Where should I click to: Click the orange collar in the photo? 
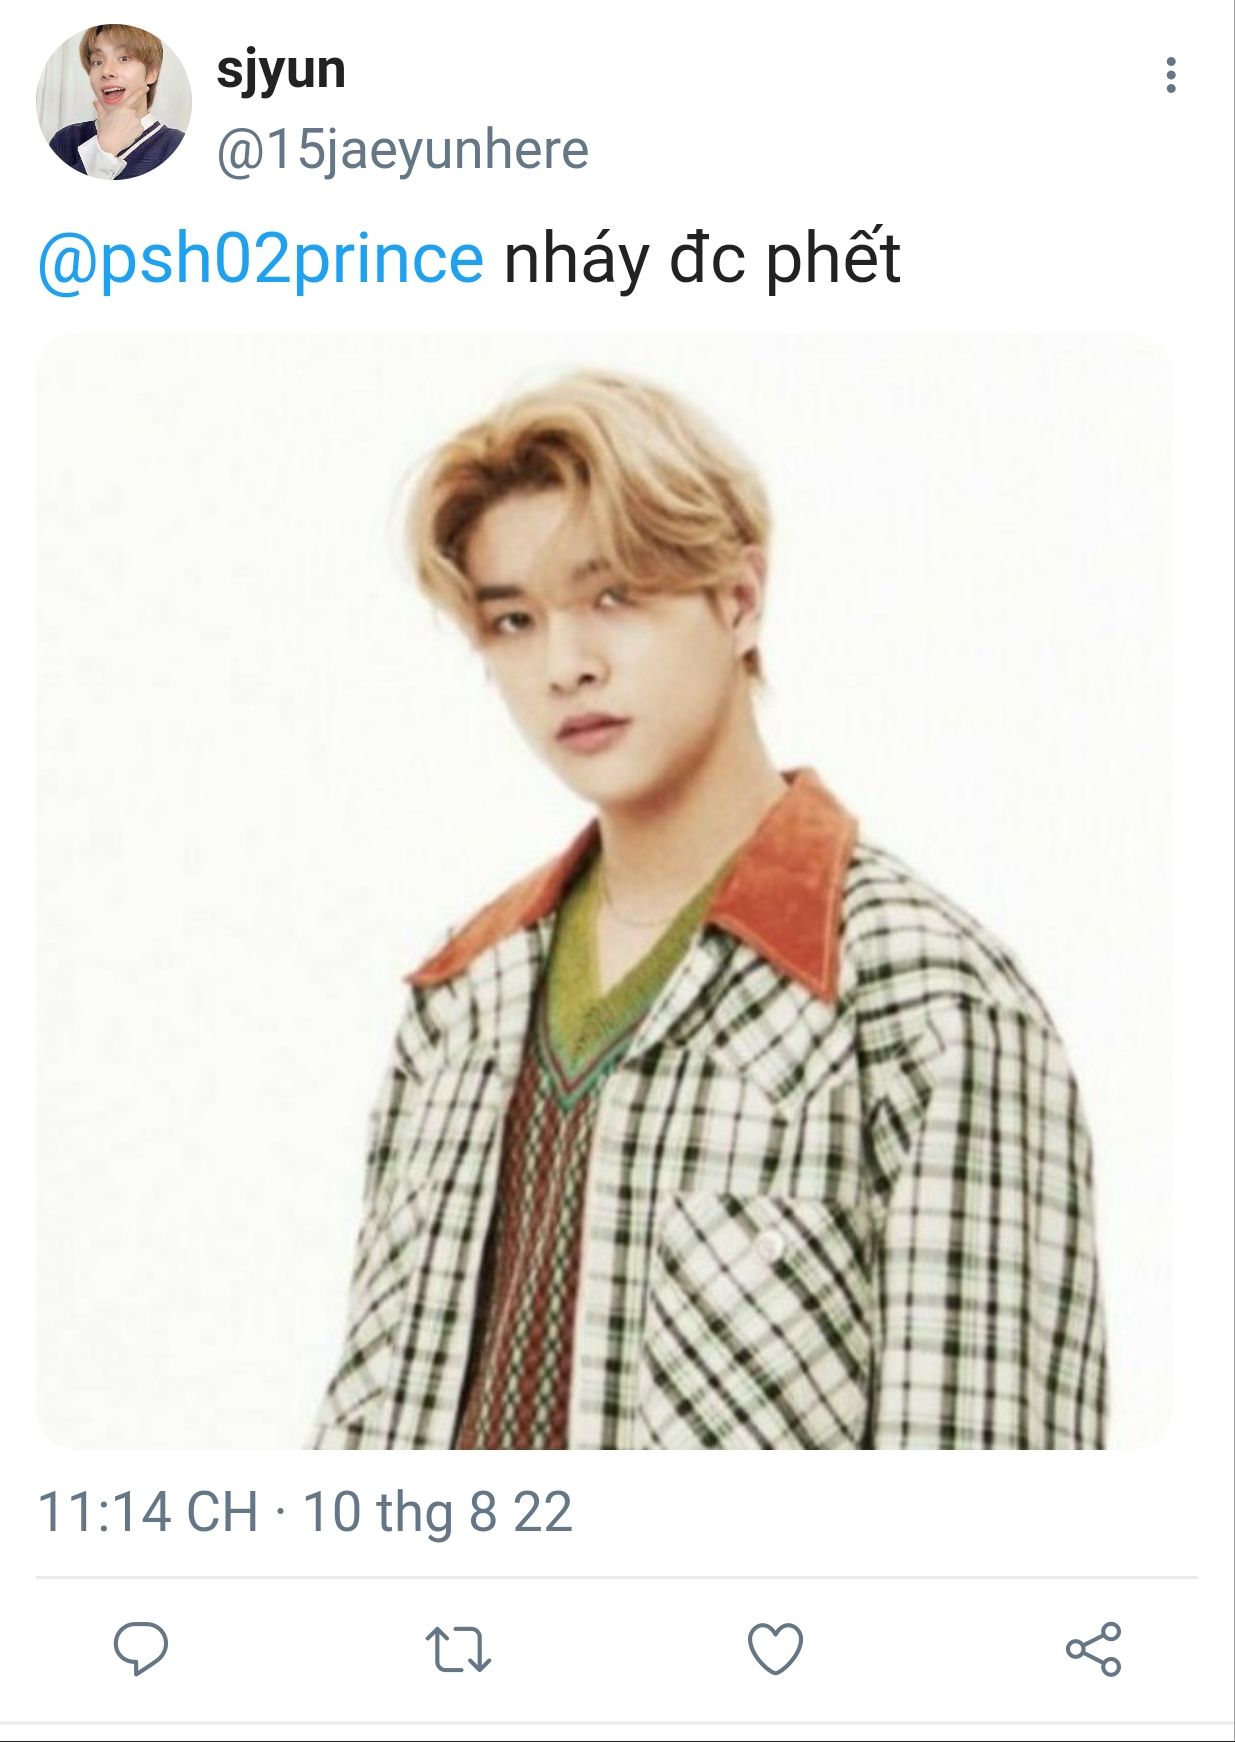pos(790,880)
